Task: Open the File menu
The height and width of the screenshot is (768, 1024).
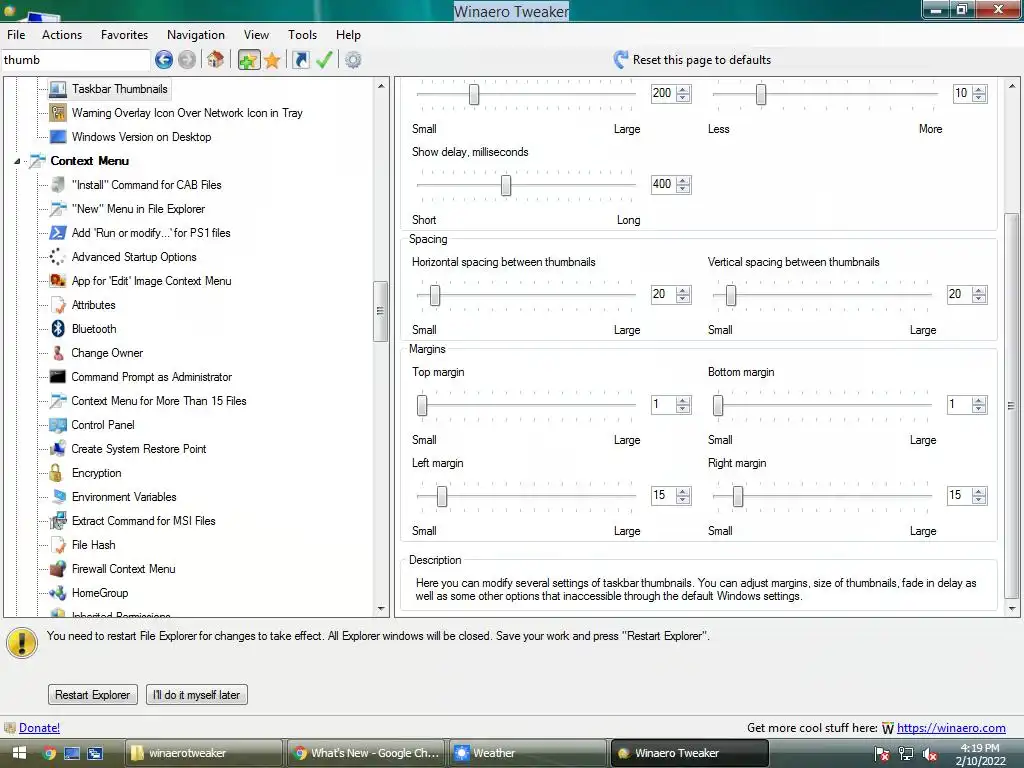Action: (x=16, y=35)
